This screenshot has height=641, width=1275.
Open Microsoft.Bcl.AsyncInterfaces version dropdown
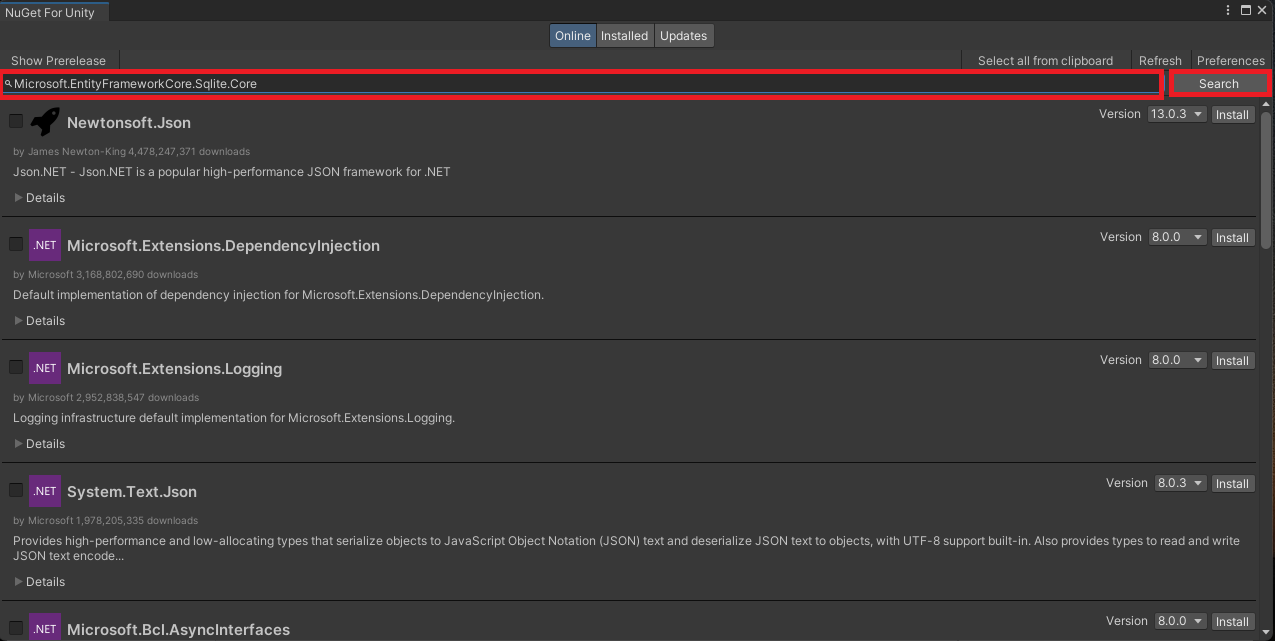coord(1181,621)
